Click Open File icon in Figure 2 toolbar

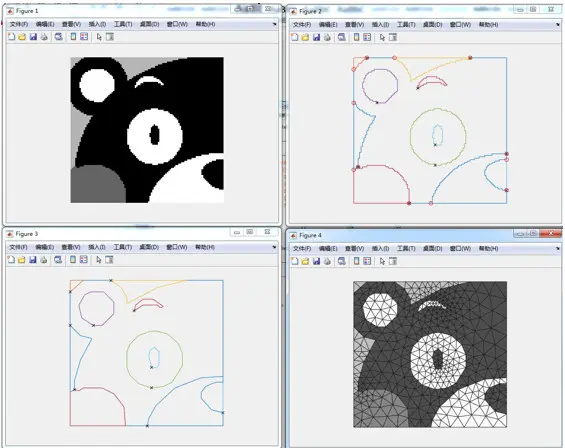306,37
